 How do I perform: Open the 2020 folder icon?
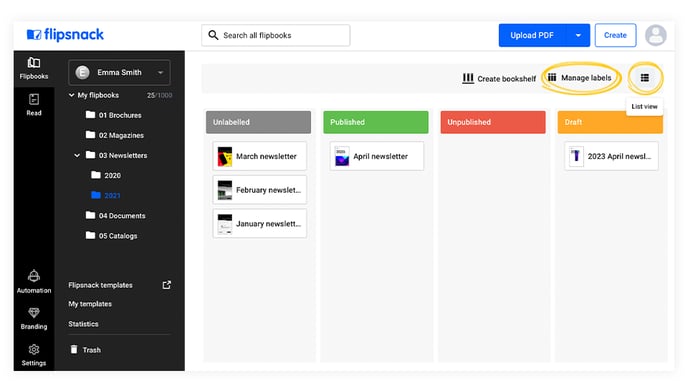click(96, 175)
